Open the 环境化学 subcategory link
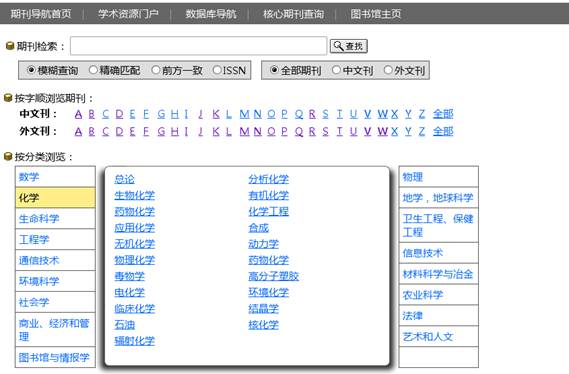Screen dimensions: 569x374 tap(269, 292)
